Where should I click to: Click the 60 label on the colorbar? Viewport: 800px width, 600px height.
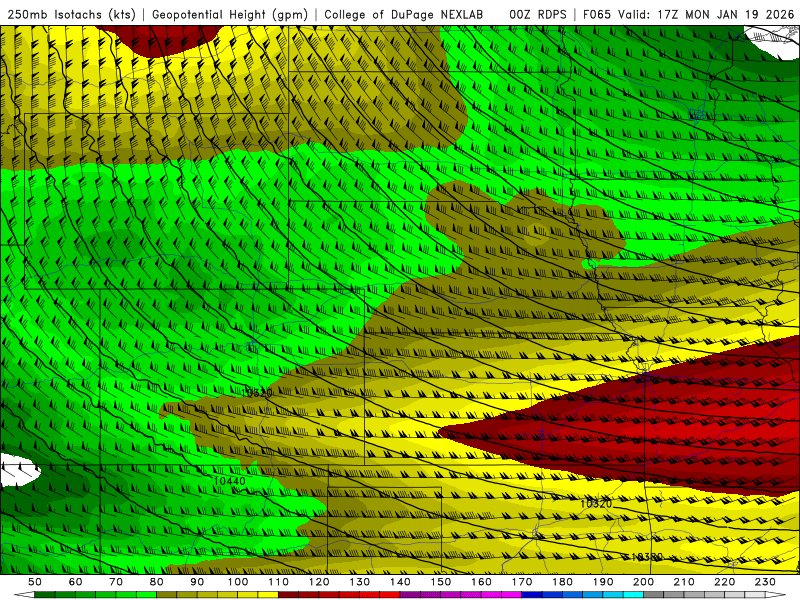click(75, 582)
